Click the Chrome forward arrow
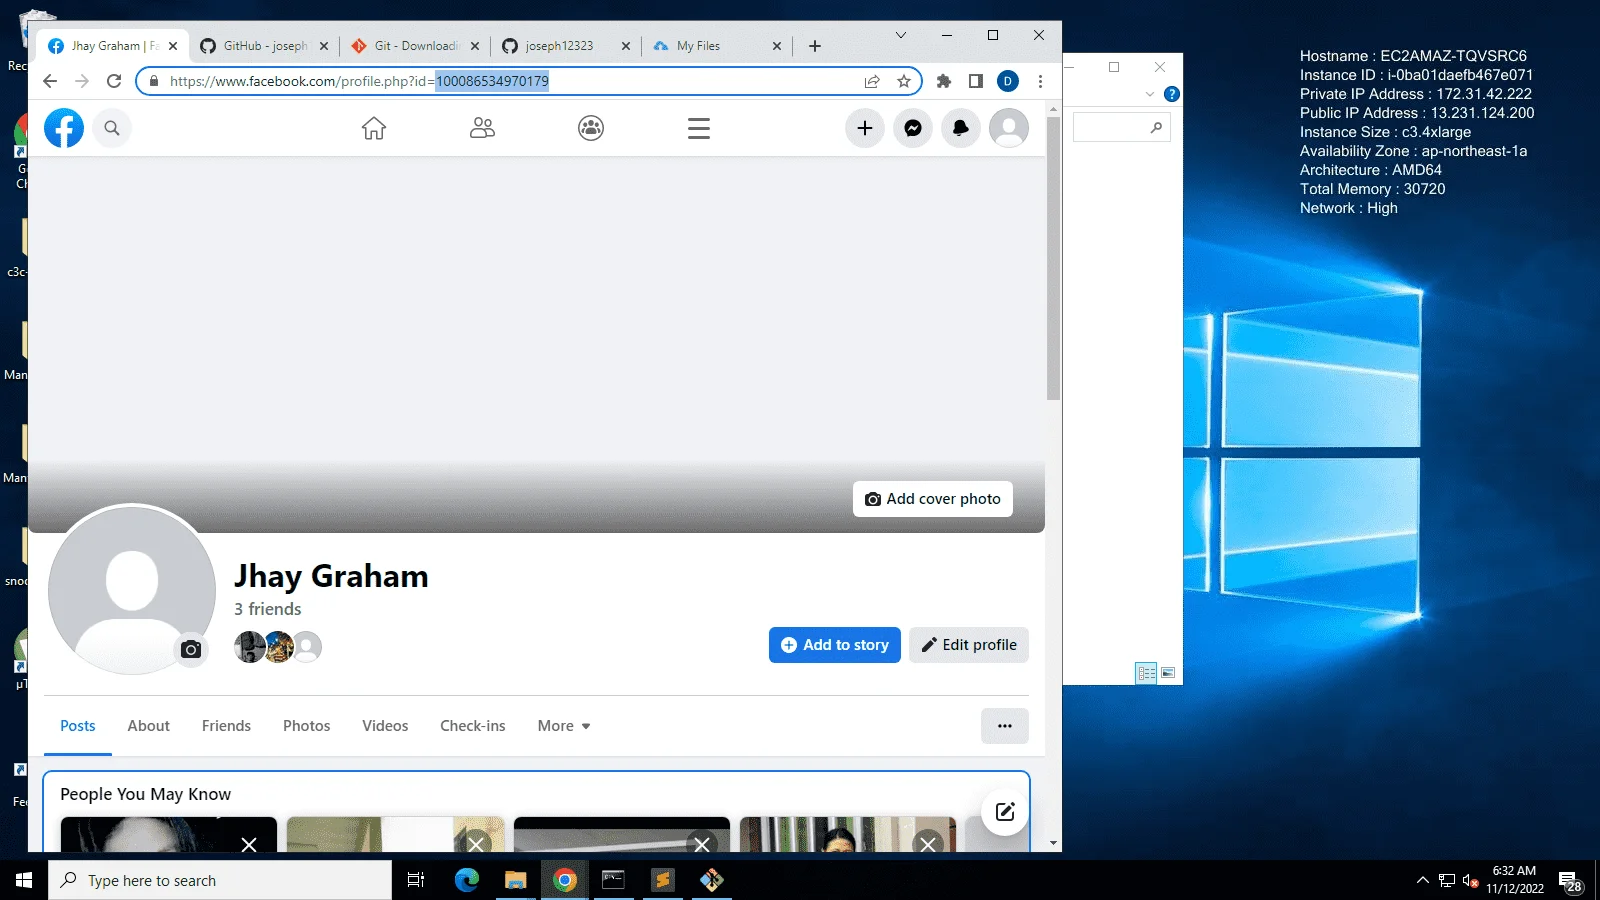This screenshot has height=900, width=1600. click(x=82, y=81)
